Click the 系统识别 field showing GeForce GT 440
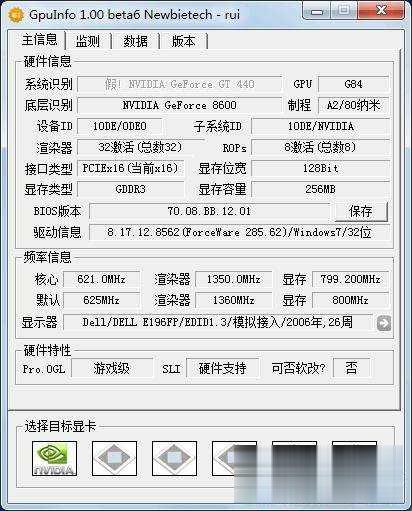Image resolution: width=412 pixels, height=511 pixels. [x=179, y=84]
